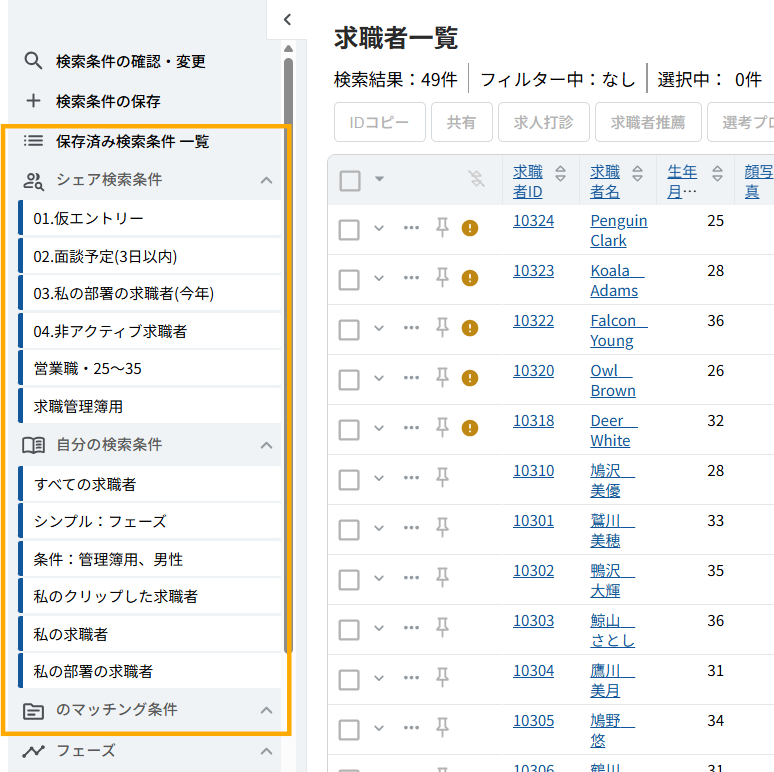Viewport: 774px width, 772px height.
Task: Open job seeker ID 10318 link
Action: point(533,421)
